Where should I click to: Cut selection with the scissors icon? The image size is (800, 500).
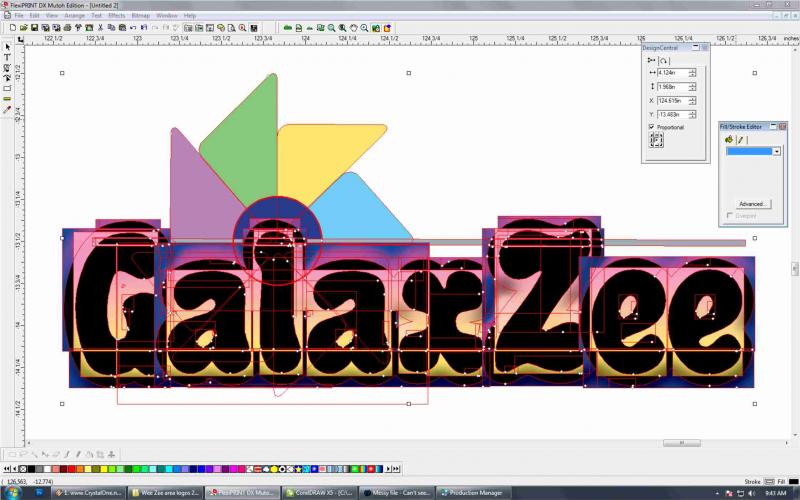101,28
